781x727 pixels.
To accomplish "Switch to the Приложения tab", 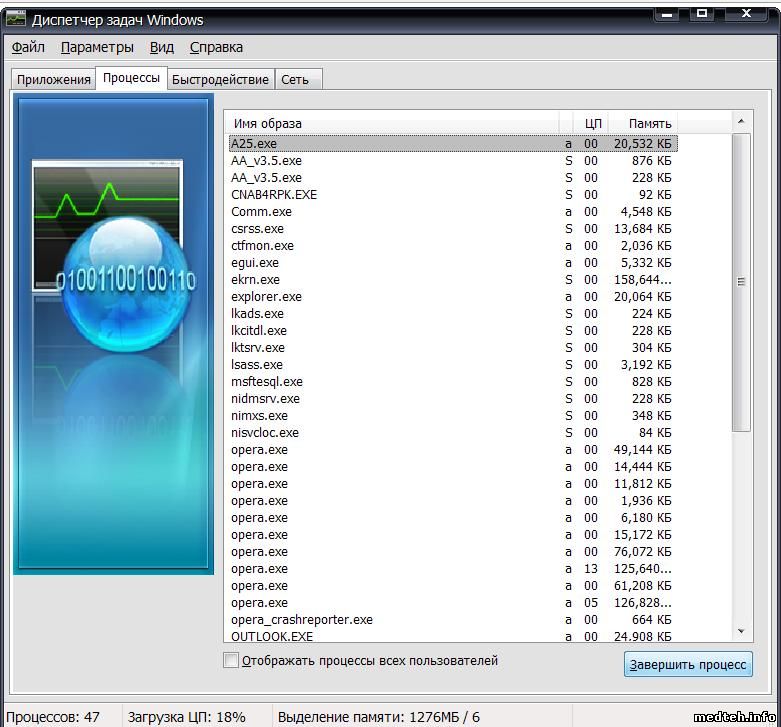I will click(x=53, y=80).
